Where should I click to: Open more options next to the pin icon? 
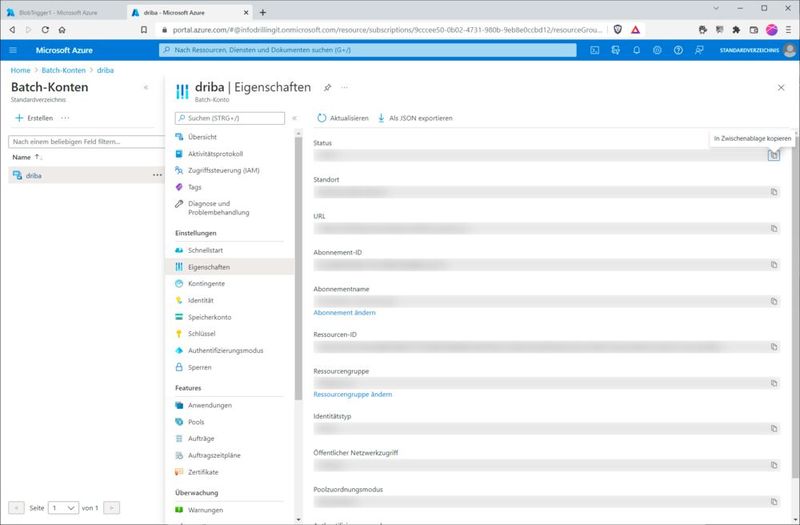[344, 87]
